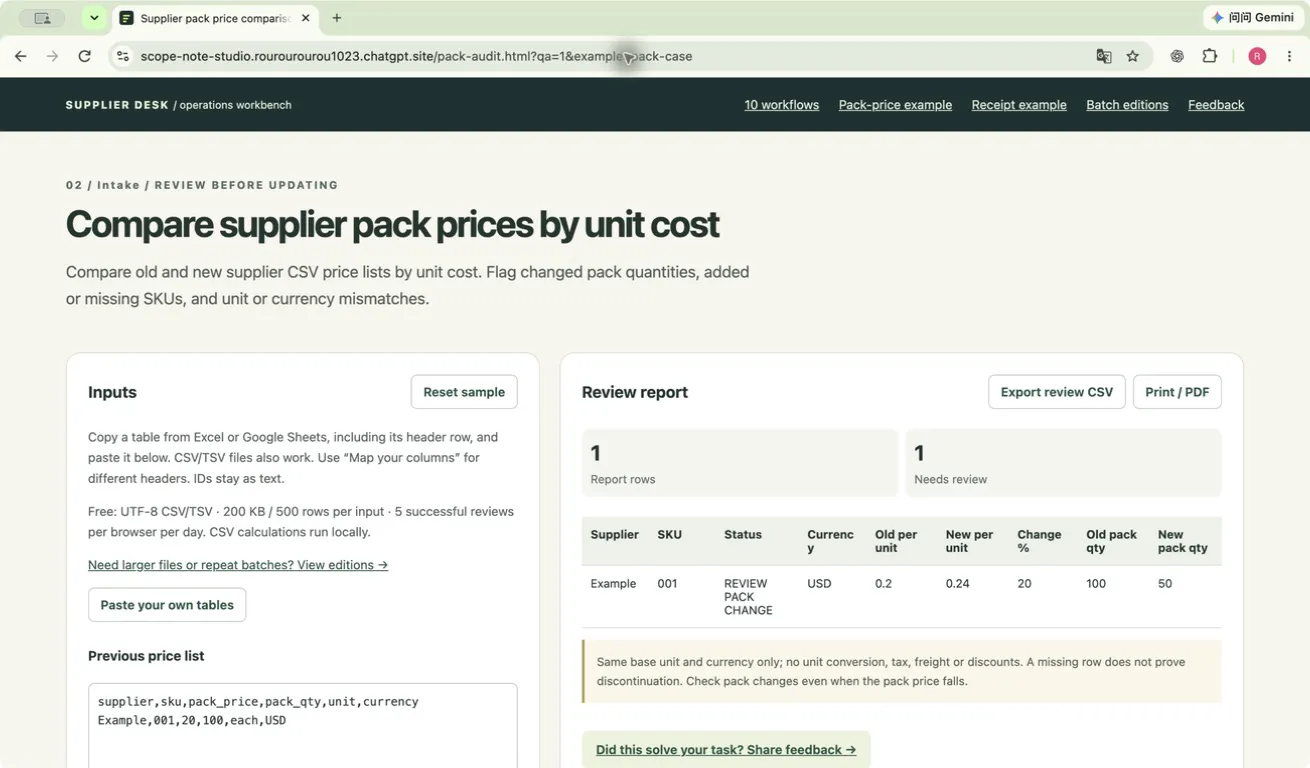Open the Feedback nav link

1216,105
